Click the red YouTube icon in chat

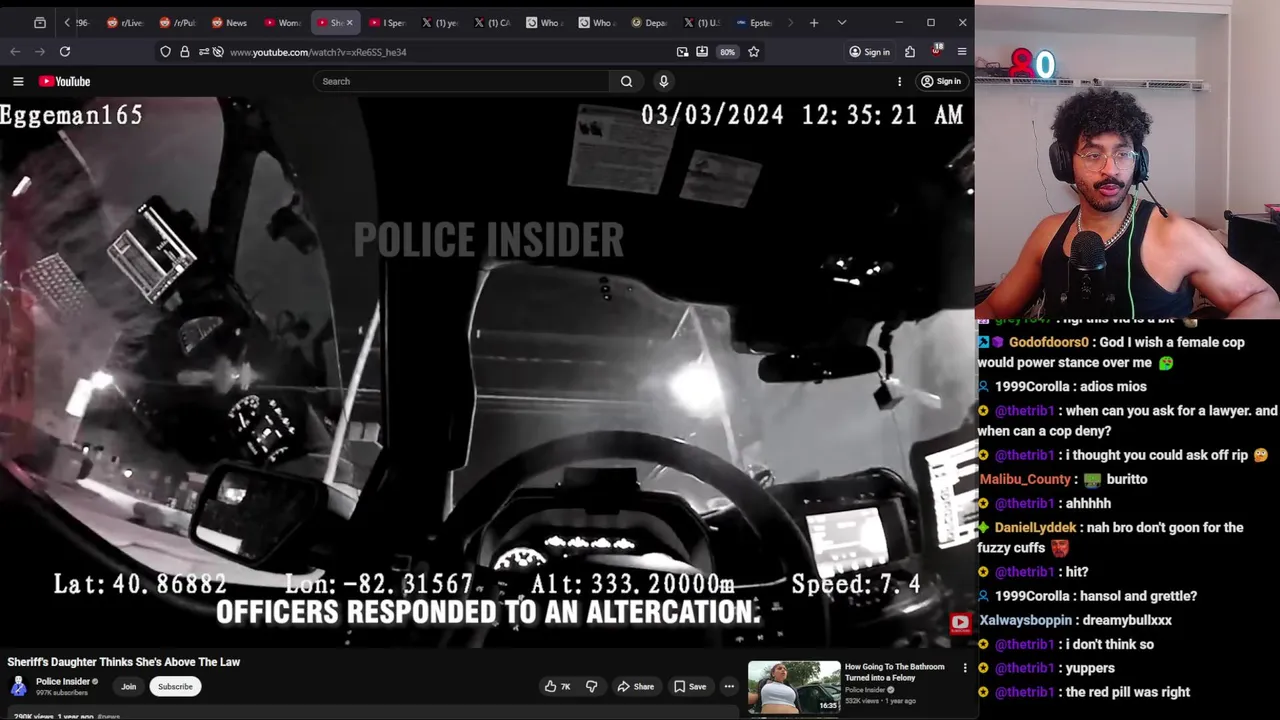[x=960, y=623]
